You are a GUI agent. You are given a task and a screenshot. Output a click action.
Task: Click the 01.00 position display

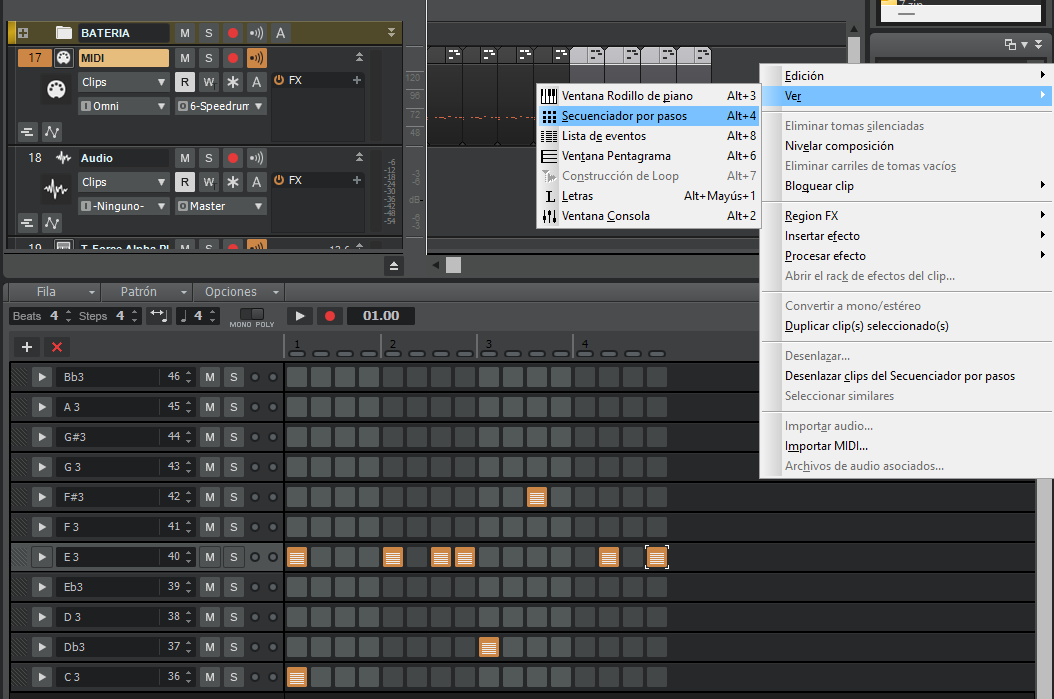pyautogui.click(x=380, y=316)
